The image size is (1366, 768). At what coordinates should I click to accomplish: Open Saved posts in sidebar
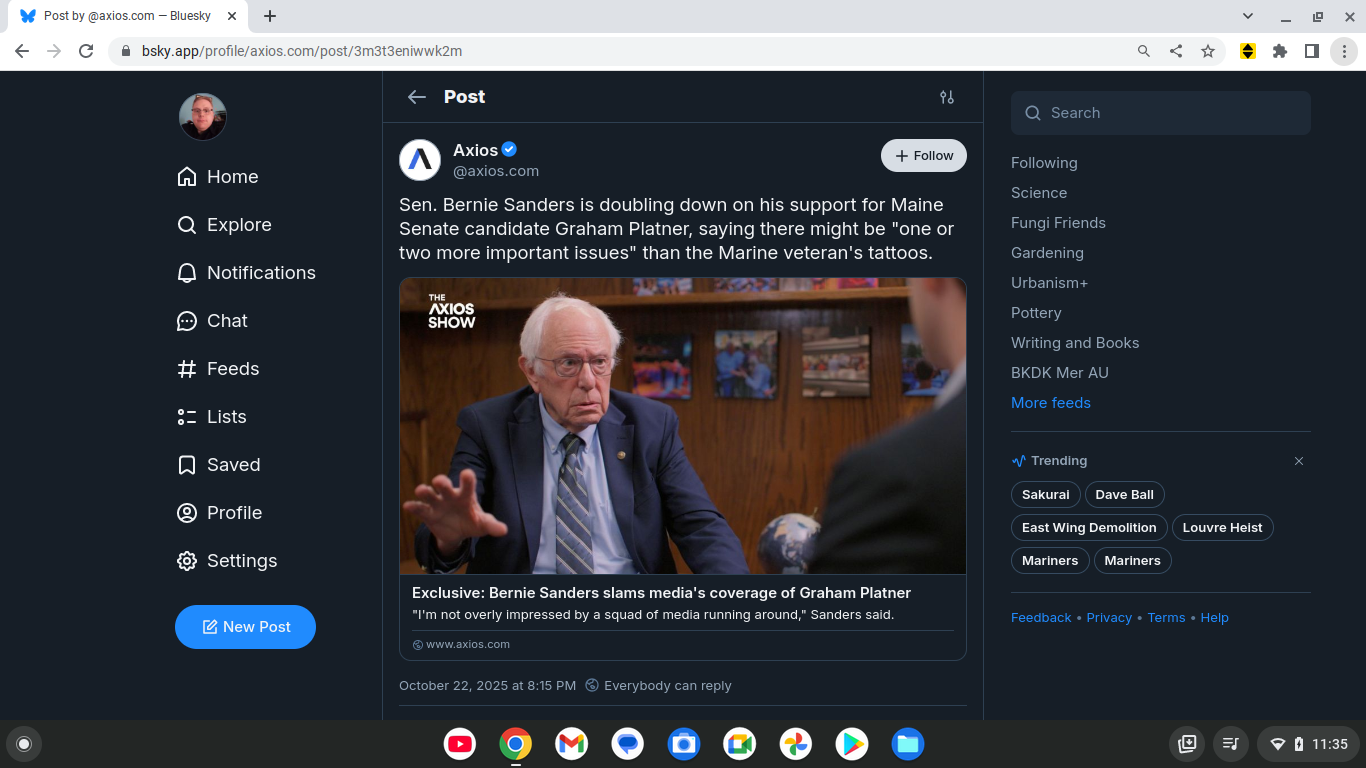[219, 465]
